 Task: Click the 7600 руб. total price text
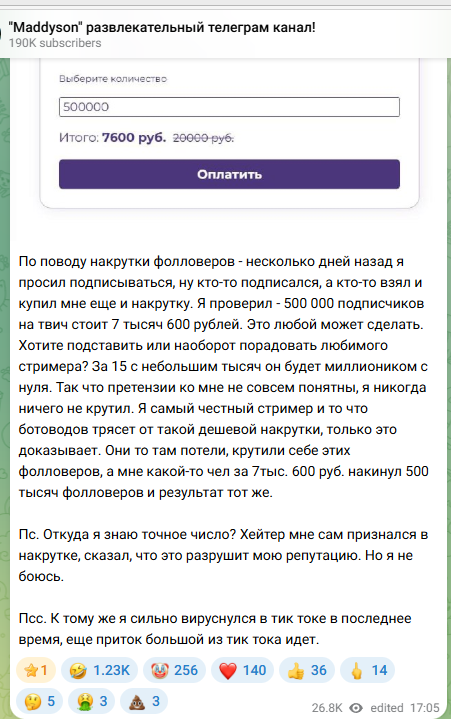click(134, 138)
